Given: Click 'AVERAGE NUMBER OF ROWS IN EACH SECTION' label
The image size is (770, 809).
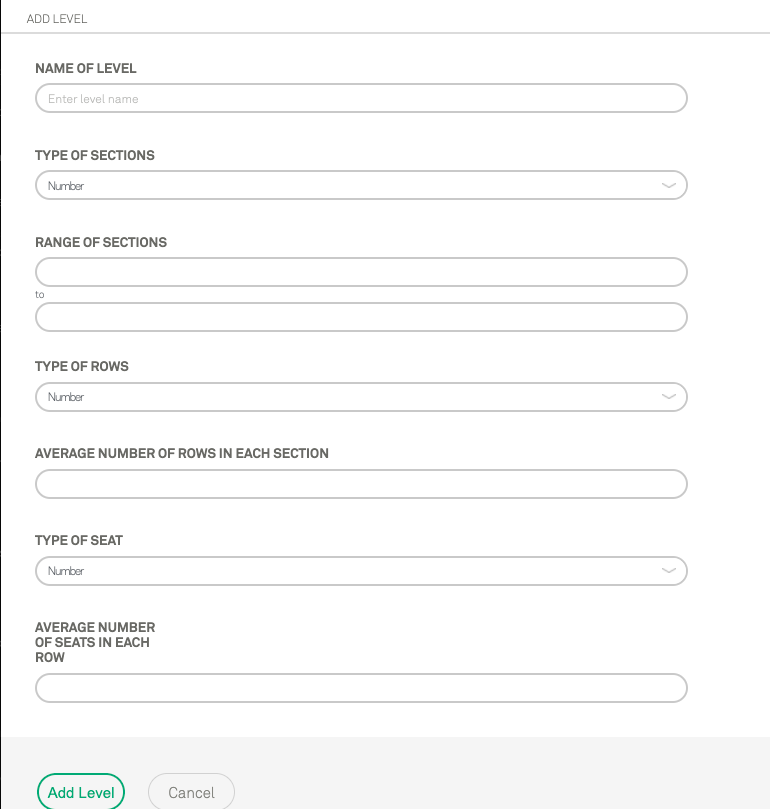Looking at the screenshot, I should click(182, 453).
